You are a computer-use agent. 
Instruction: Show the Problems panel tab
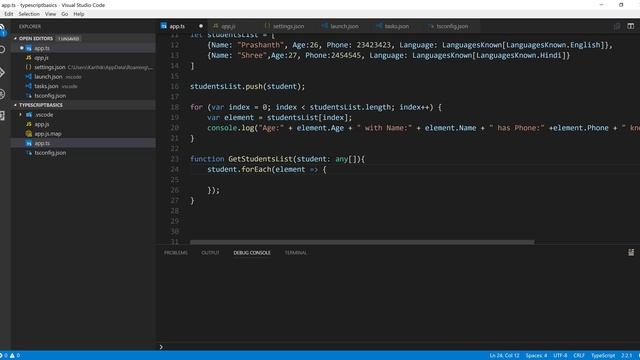pyautogui.click(x=176, y=253)
